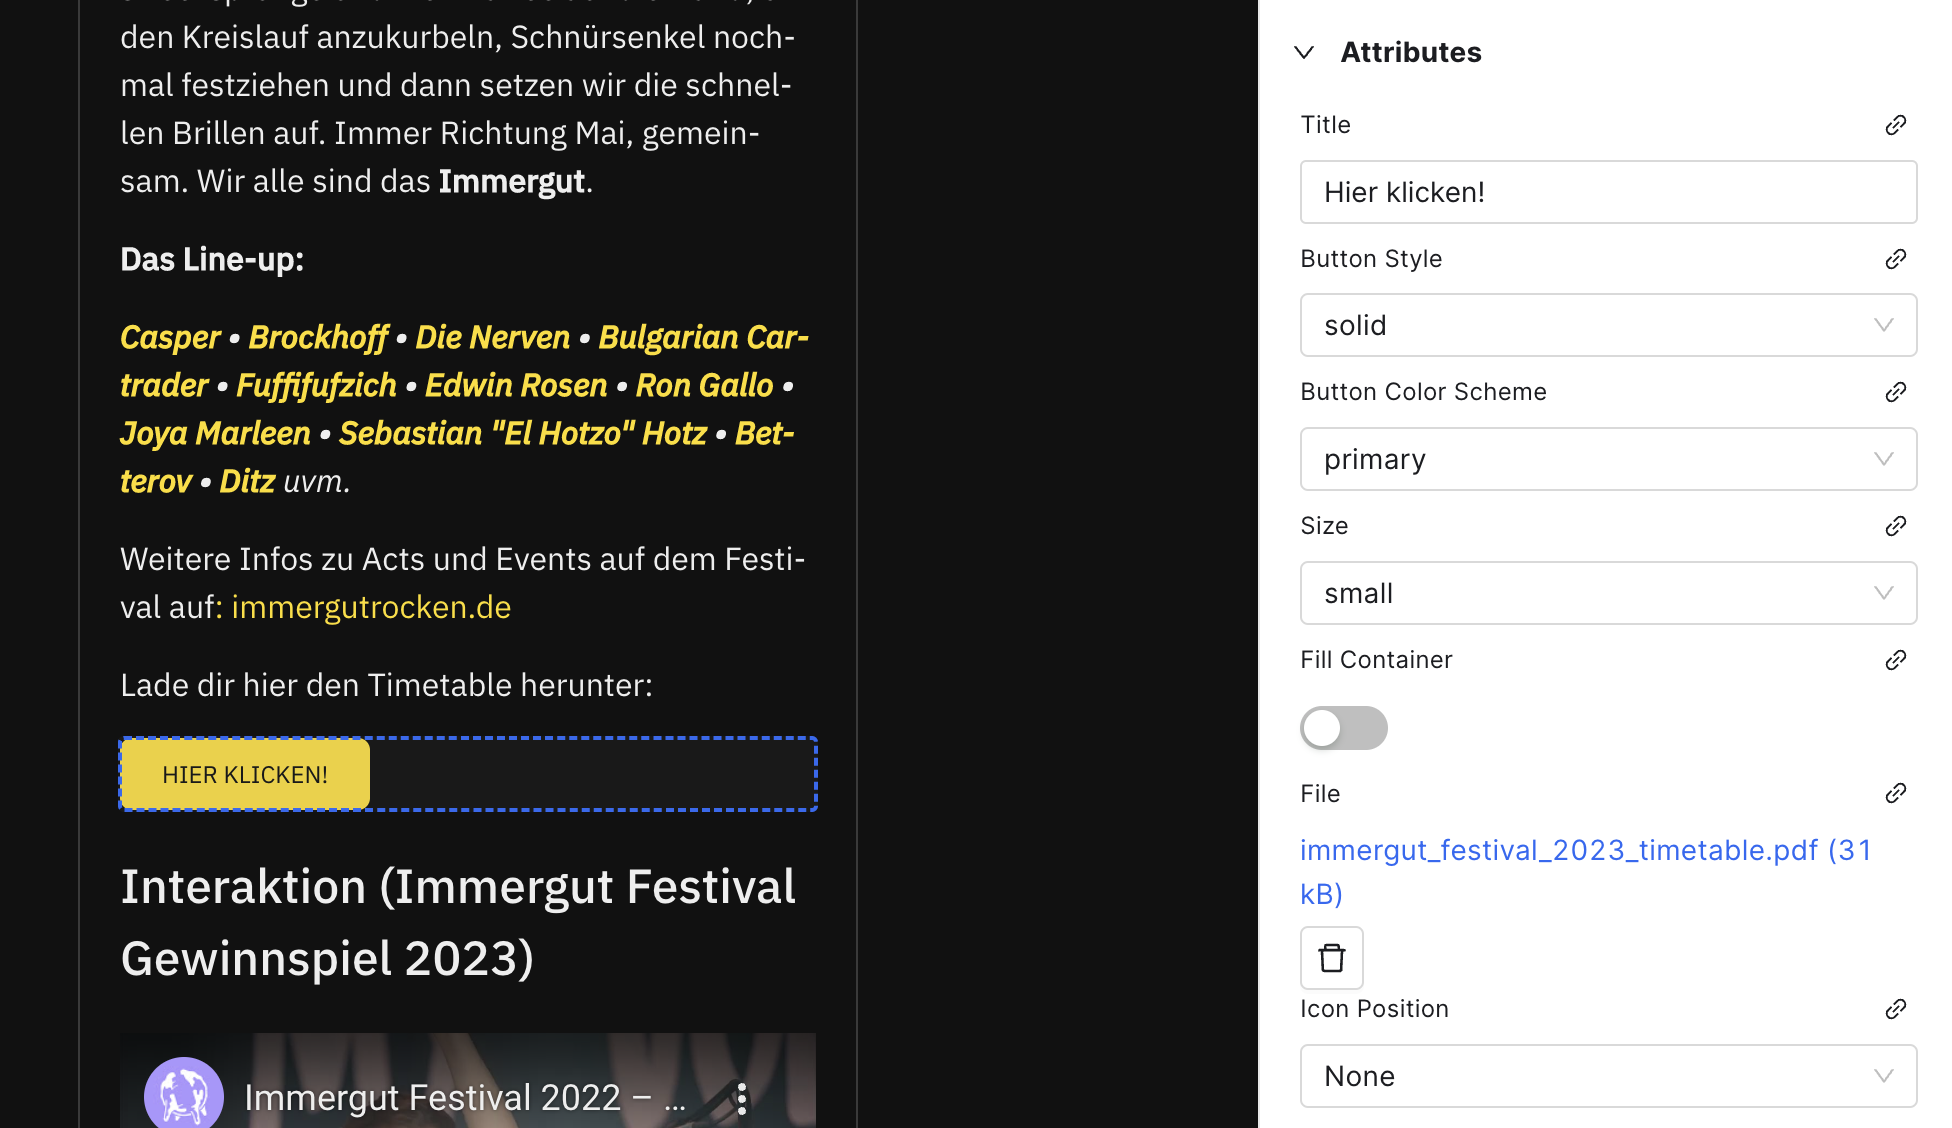Click the Interaktion Gewinnspiel 2023 heading
The height and width of the screenshot is (1128, 1952).
(x=458, y=922)
